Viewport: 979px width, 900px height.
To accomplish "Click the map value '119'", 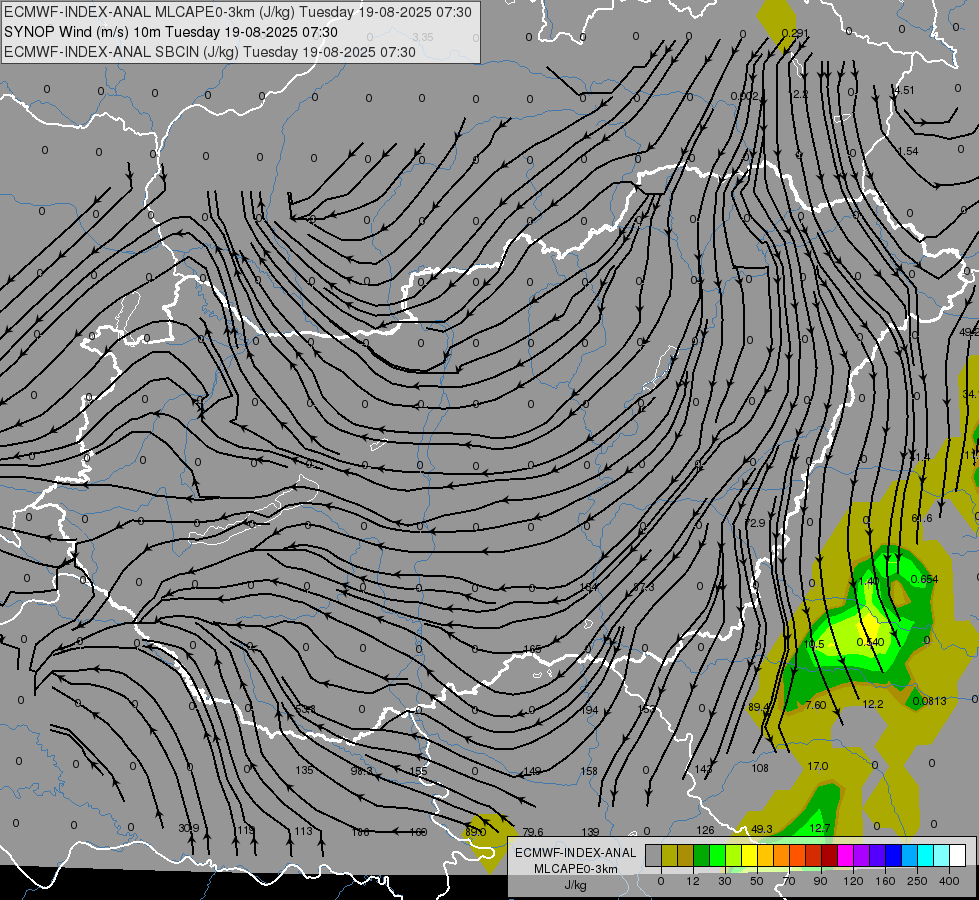I will click(246, 830).
